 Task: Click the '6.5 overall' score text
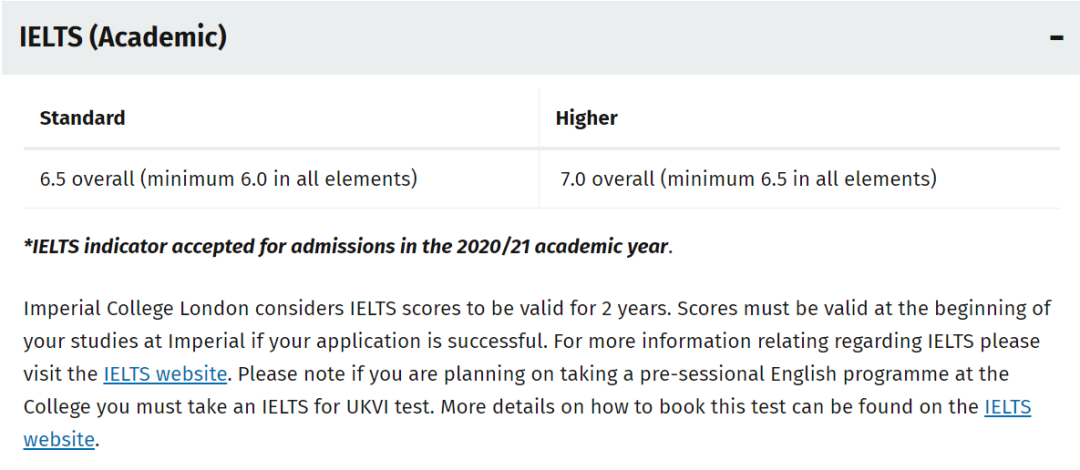(x=87, y=180)
